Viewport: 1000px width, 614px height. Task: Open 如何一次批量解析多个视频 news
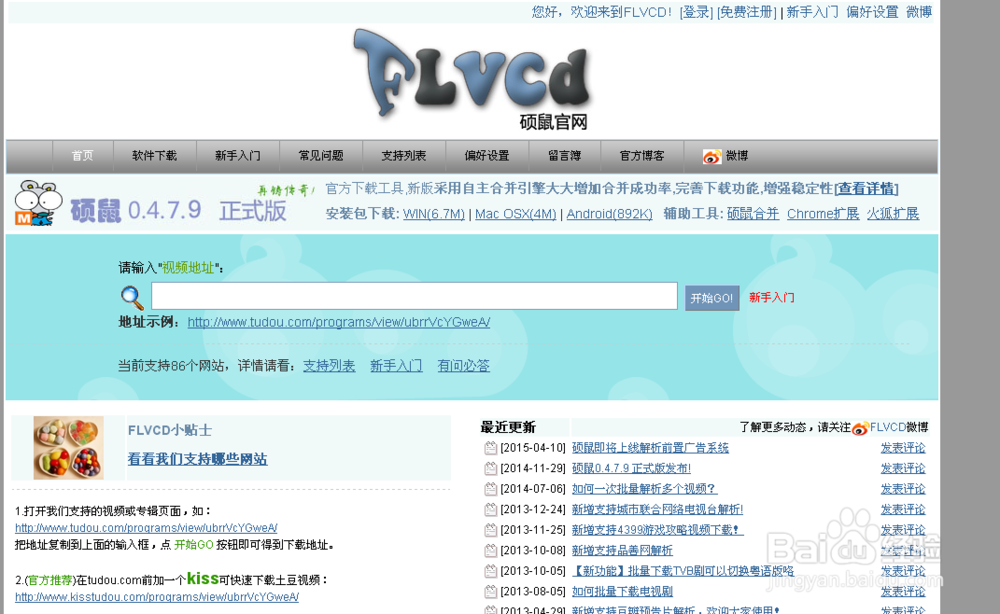coord(644,488)
